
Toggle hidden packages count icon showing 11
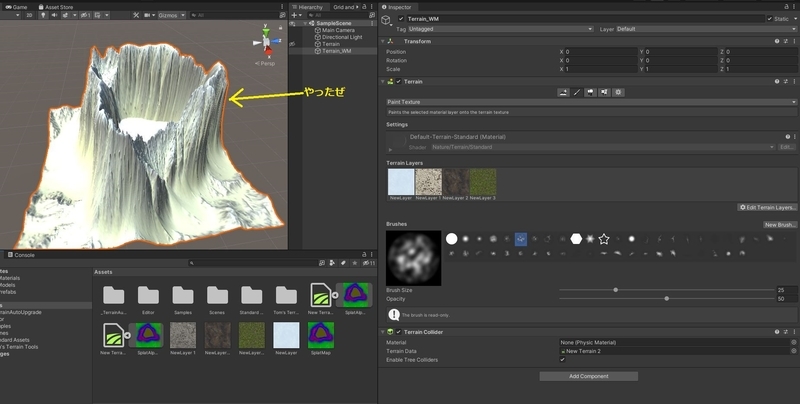click(x=369, y=263)
